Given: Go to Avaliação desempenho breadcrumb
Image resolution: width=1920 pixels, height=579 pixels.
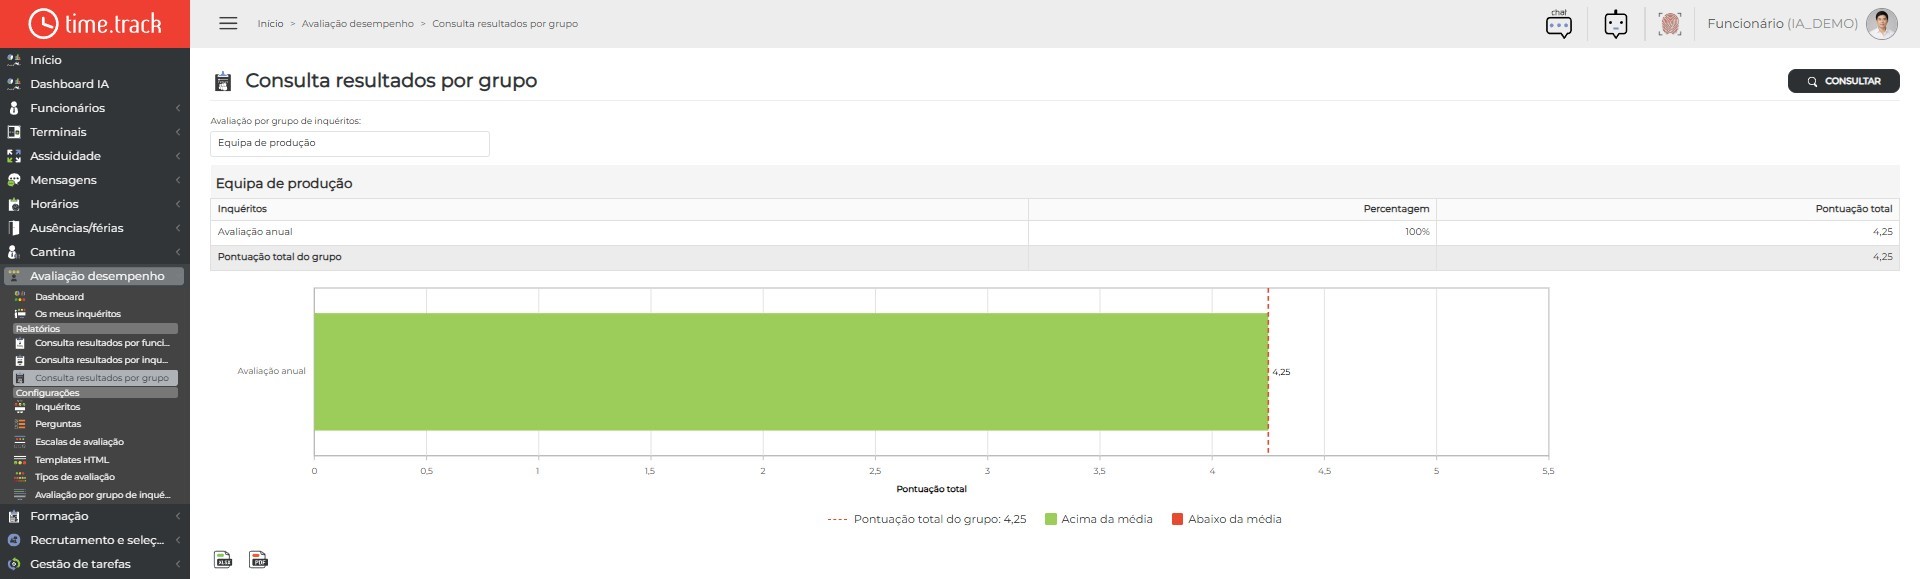Looking at the screenshot, I should [x=357, y=24].
